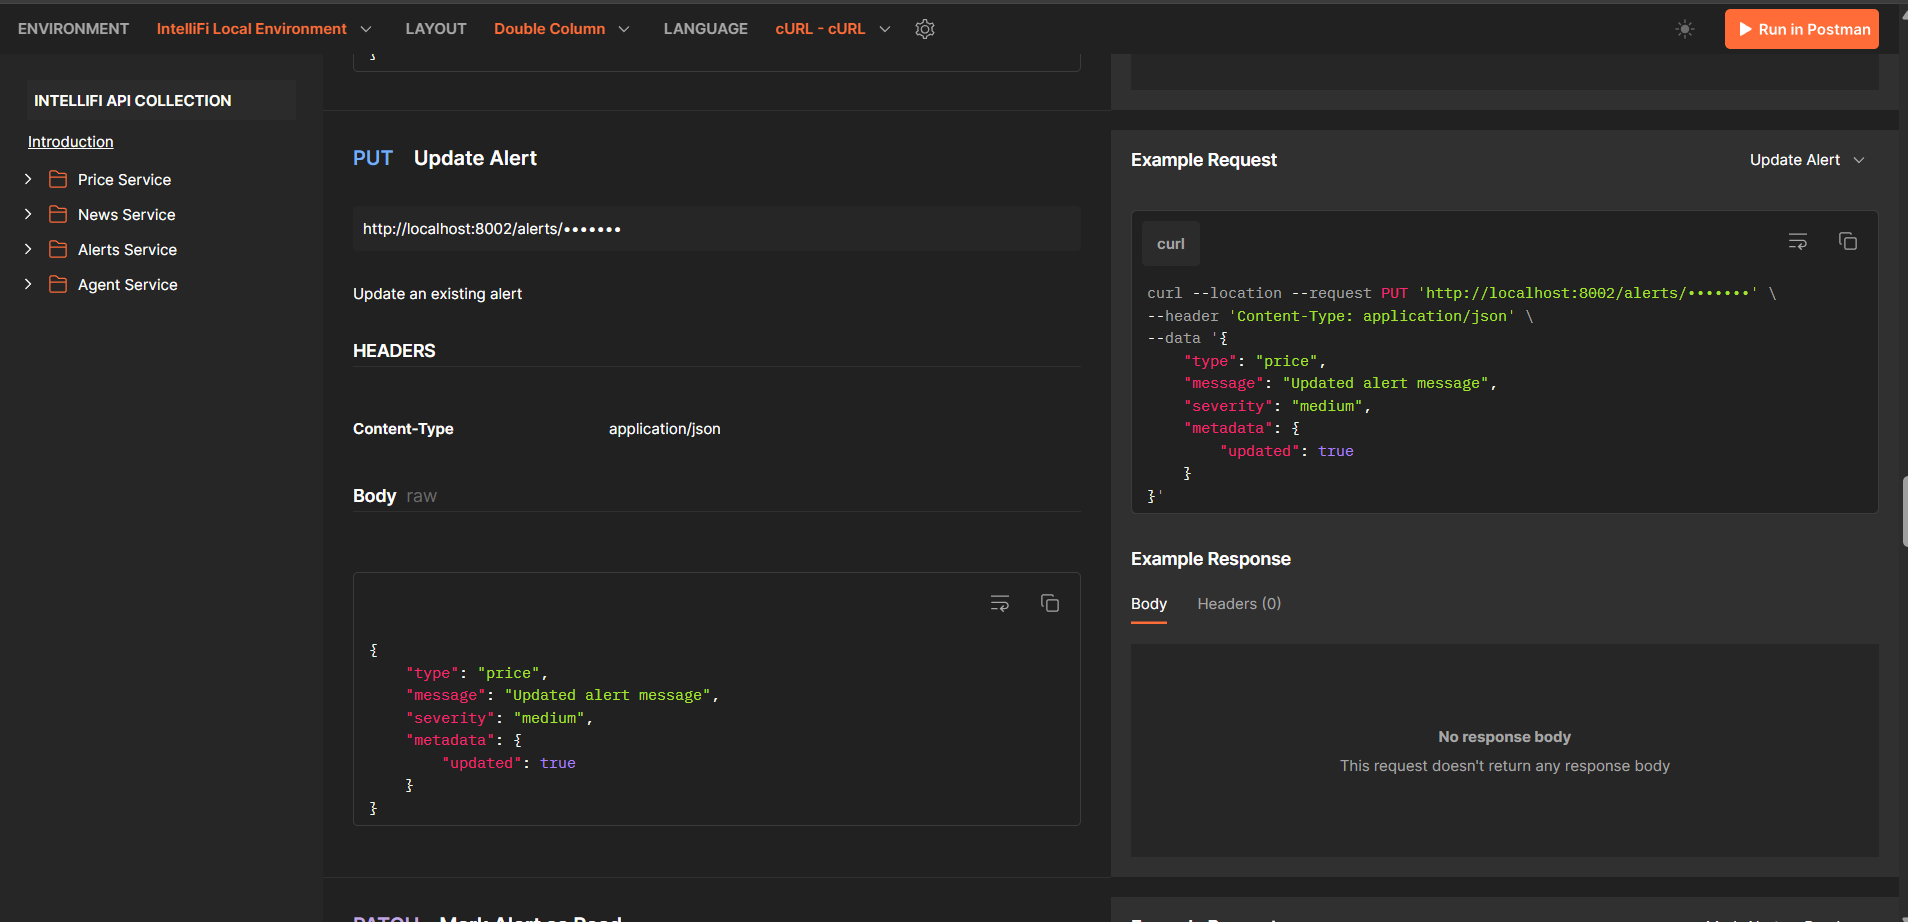Image resolution: width=1908 pixels, height=922 pixels.
Task: Switch to the Headers (0) response tab
Action: (1239, 604)
